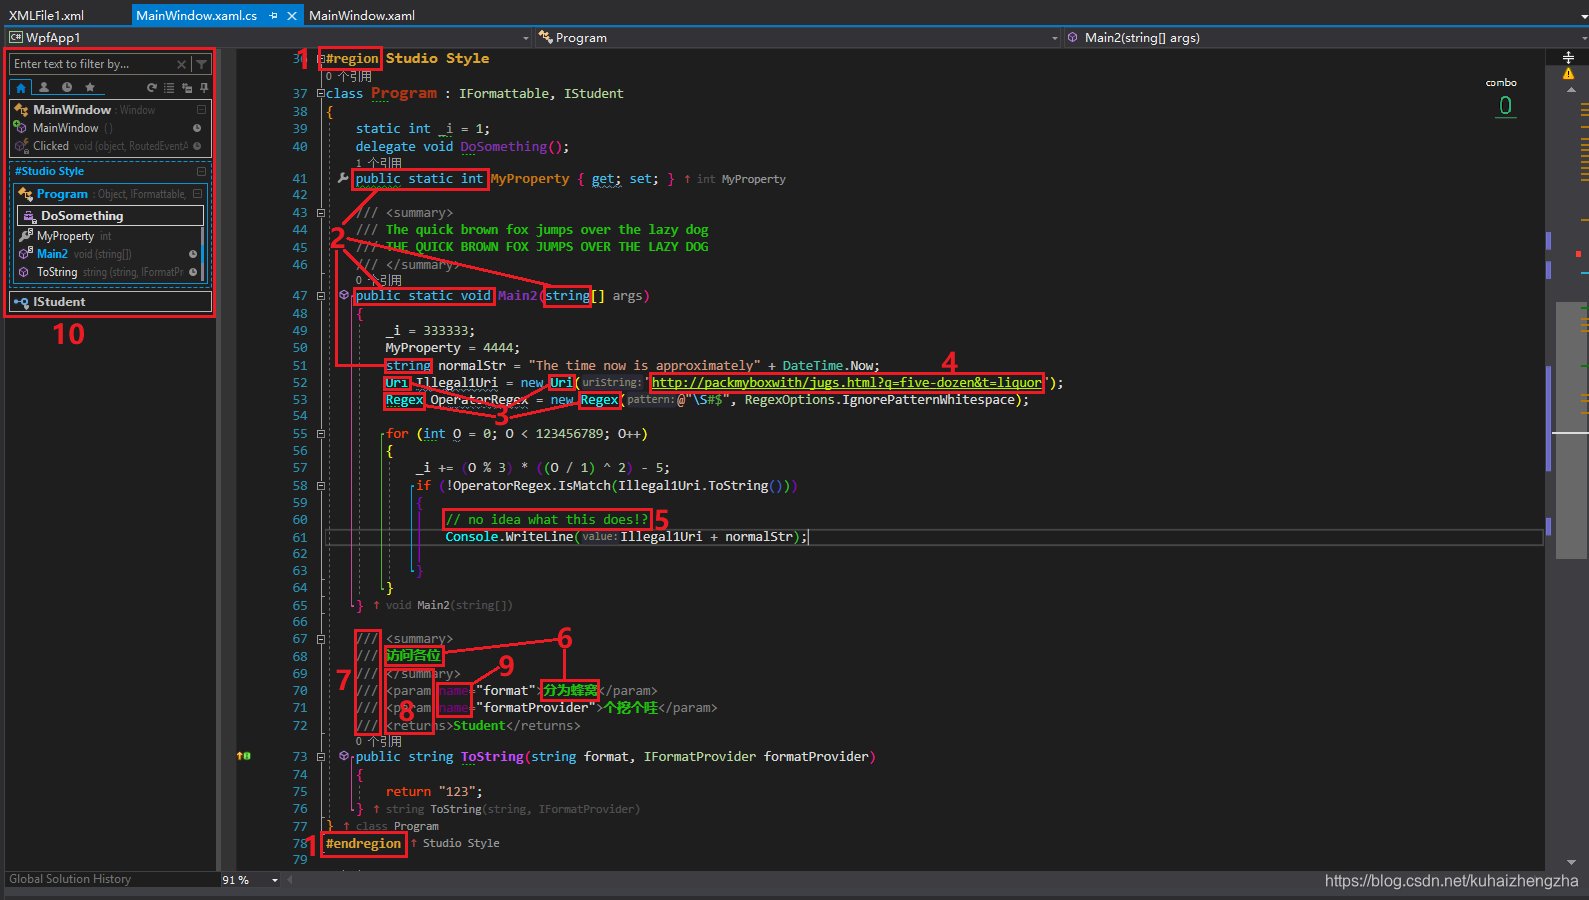Collapse the summary comment fold at line 43

pyautogui.click(x=321, y=212)
